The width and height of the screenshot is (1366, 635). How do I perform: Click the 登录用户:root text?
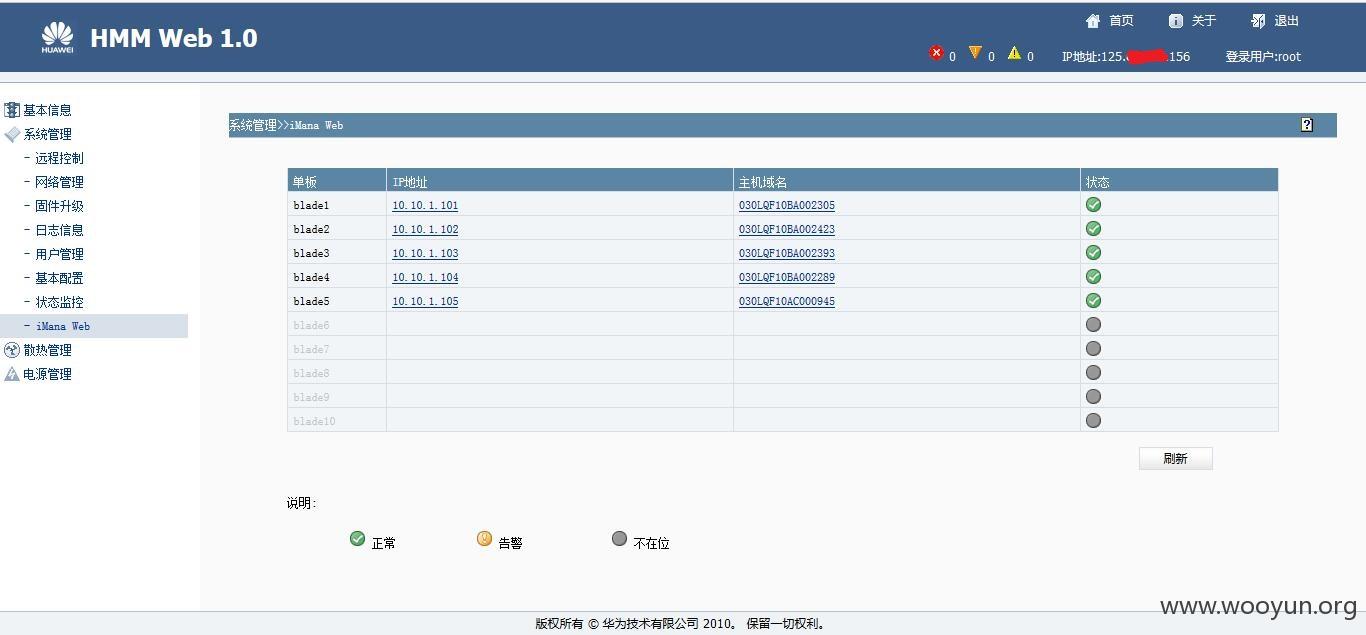tap(1263, 57)
